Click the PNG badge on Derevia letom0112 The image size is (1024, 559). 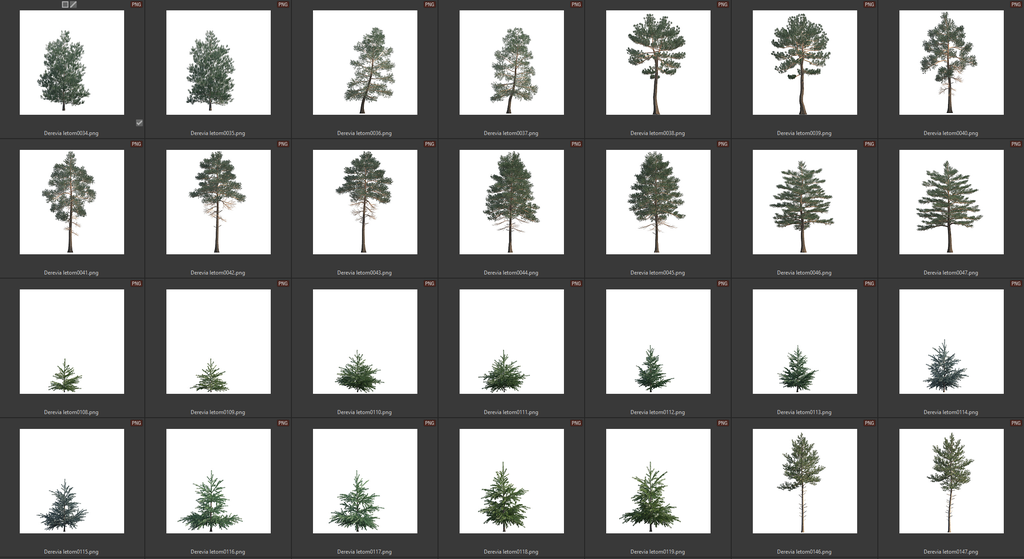pos(722,284)
